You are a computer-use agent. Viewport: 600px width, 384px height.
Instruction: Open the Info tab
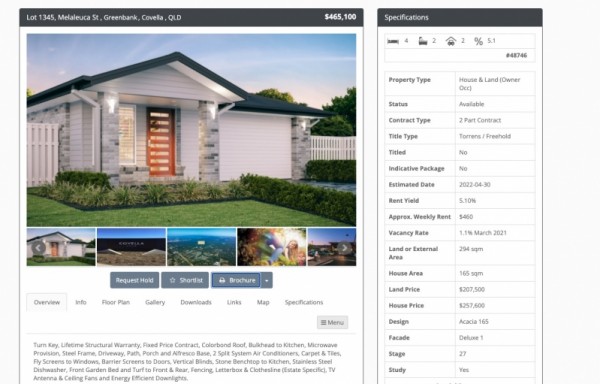81,302
